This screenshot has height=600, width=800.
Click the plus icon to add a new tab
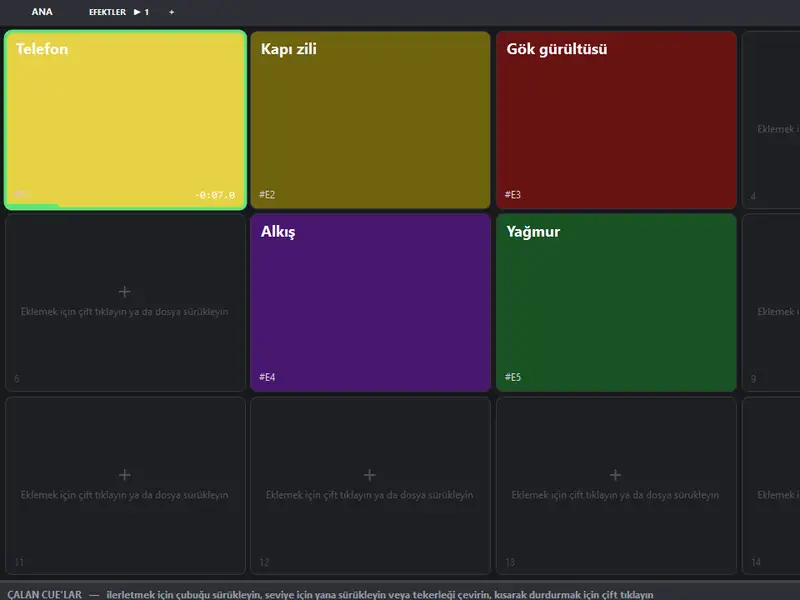click(x=171, y=12)
